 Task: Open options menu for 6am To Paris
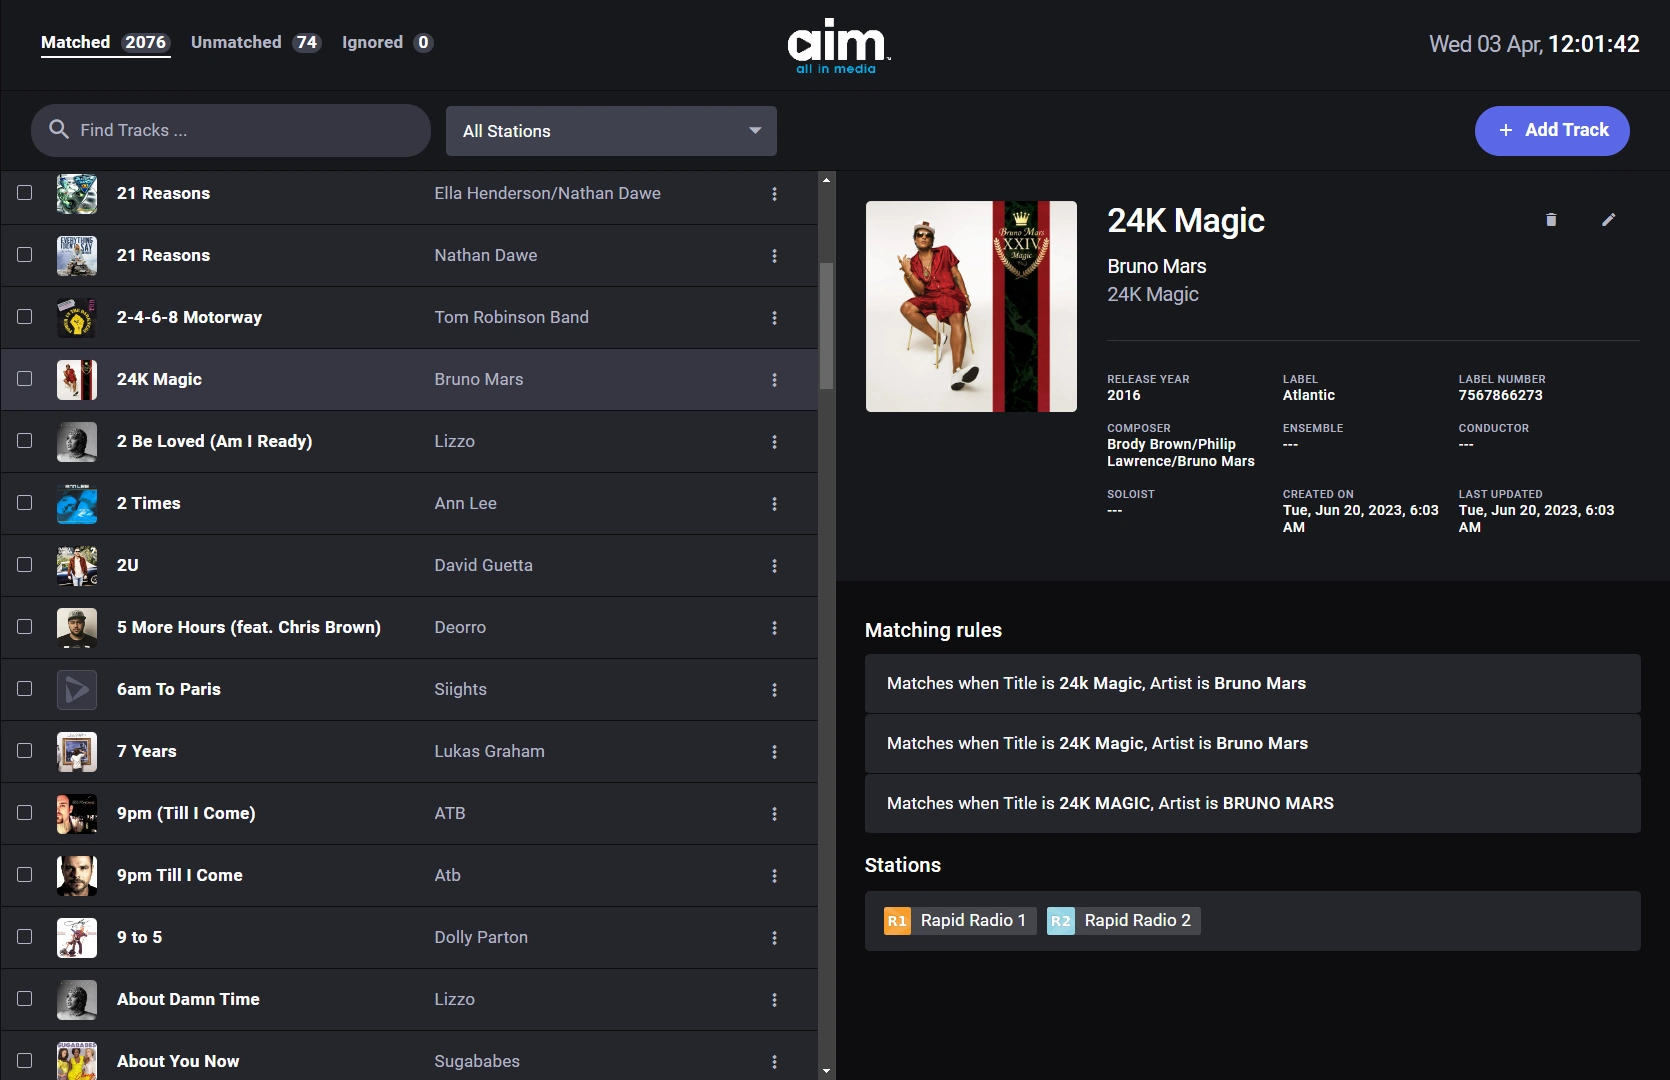pos(774,690)
